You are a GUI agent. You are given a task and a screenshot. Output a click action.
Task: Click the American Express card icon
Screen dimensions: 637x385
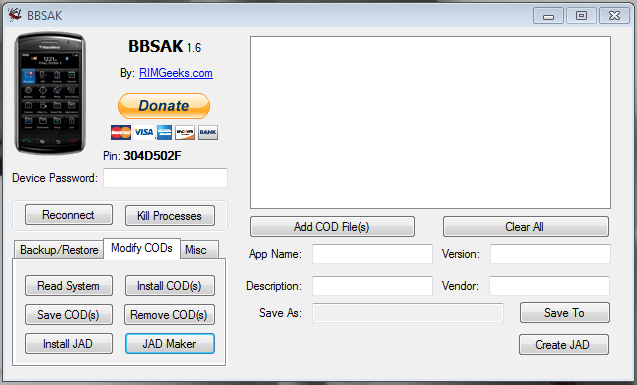pos(165,132)
